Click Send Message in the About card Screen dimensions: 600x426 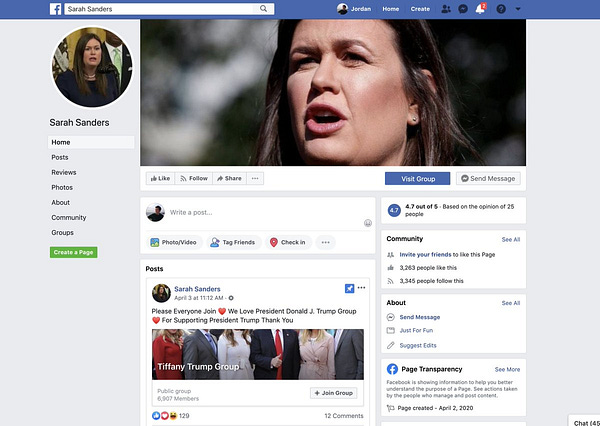click(419, 317)
